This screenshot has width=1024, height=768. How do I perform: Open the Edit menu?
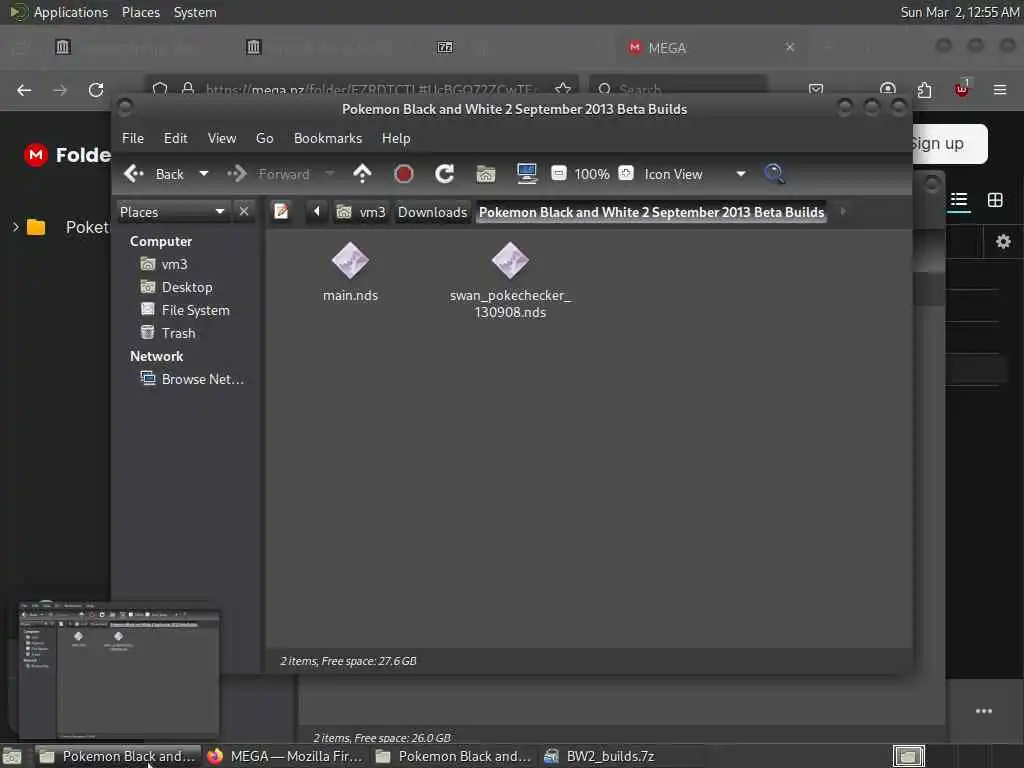(x=175, y=138)
